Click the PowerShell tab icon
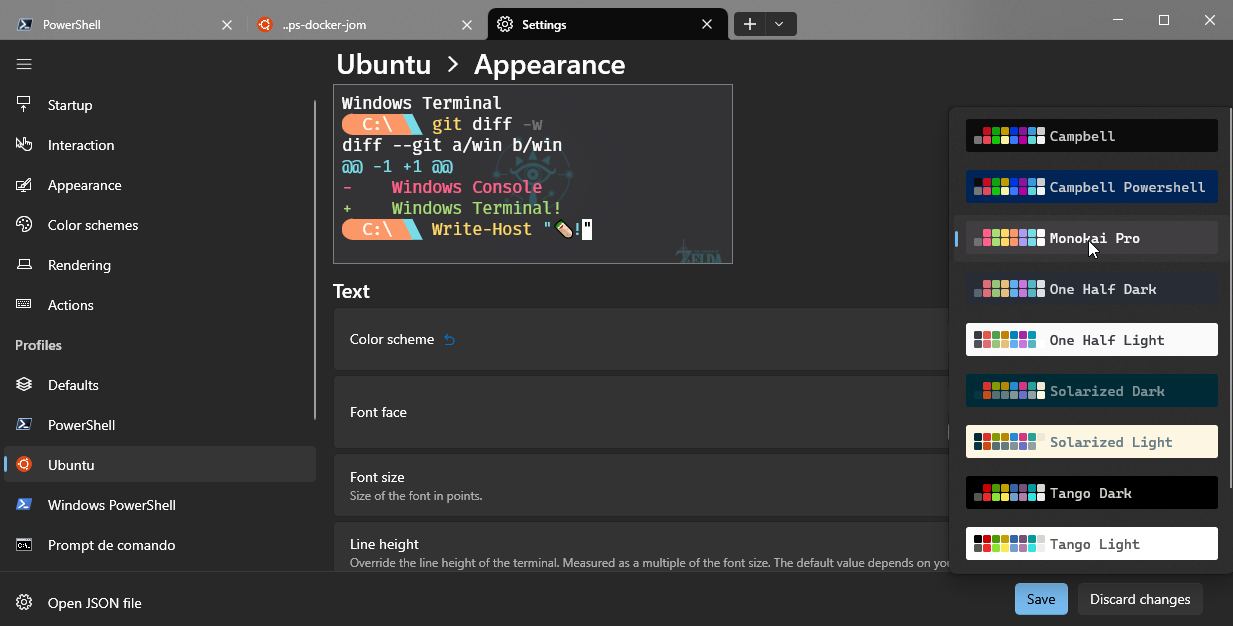Viewport: 1233px width, 626px height. point(24,25)
